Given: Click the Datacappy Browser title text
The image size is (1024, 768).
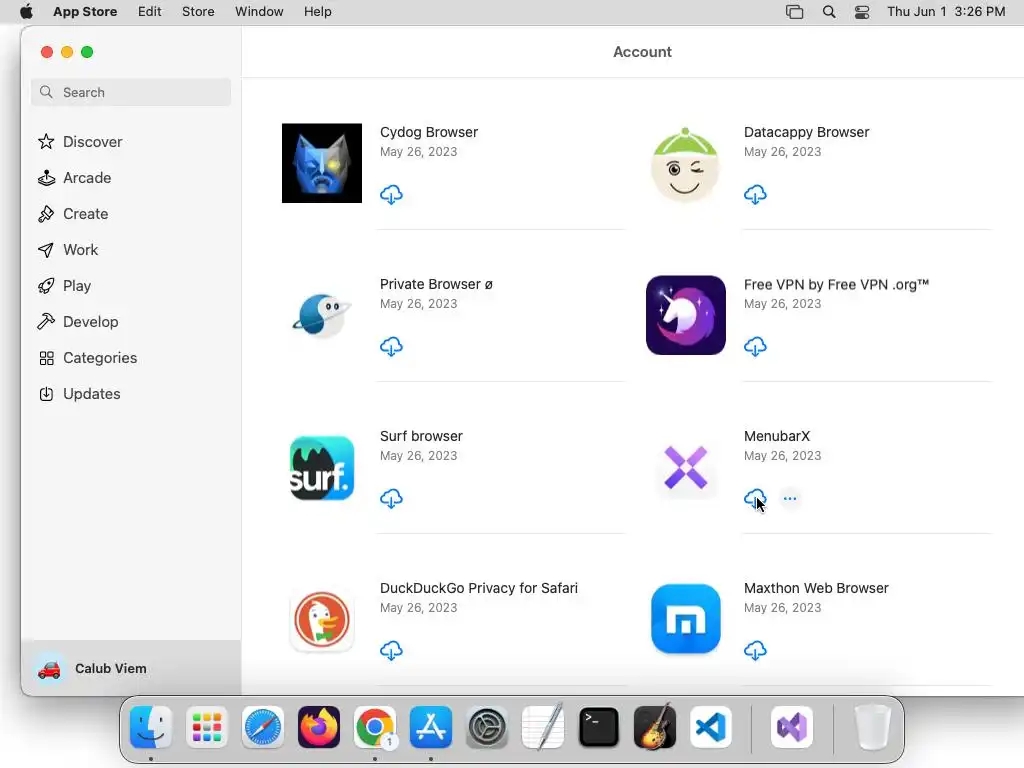Looking at the screenshot, I should coord(807,132).
